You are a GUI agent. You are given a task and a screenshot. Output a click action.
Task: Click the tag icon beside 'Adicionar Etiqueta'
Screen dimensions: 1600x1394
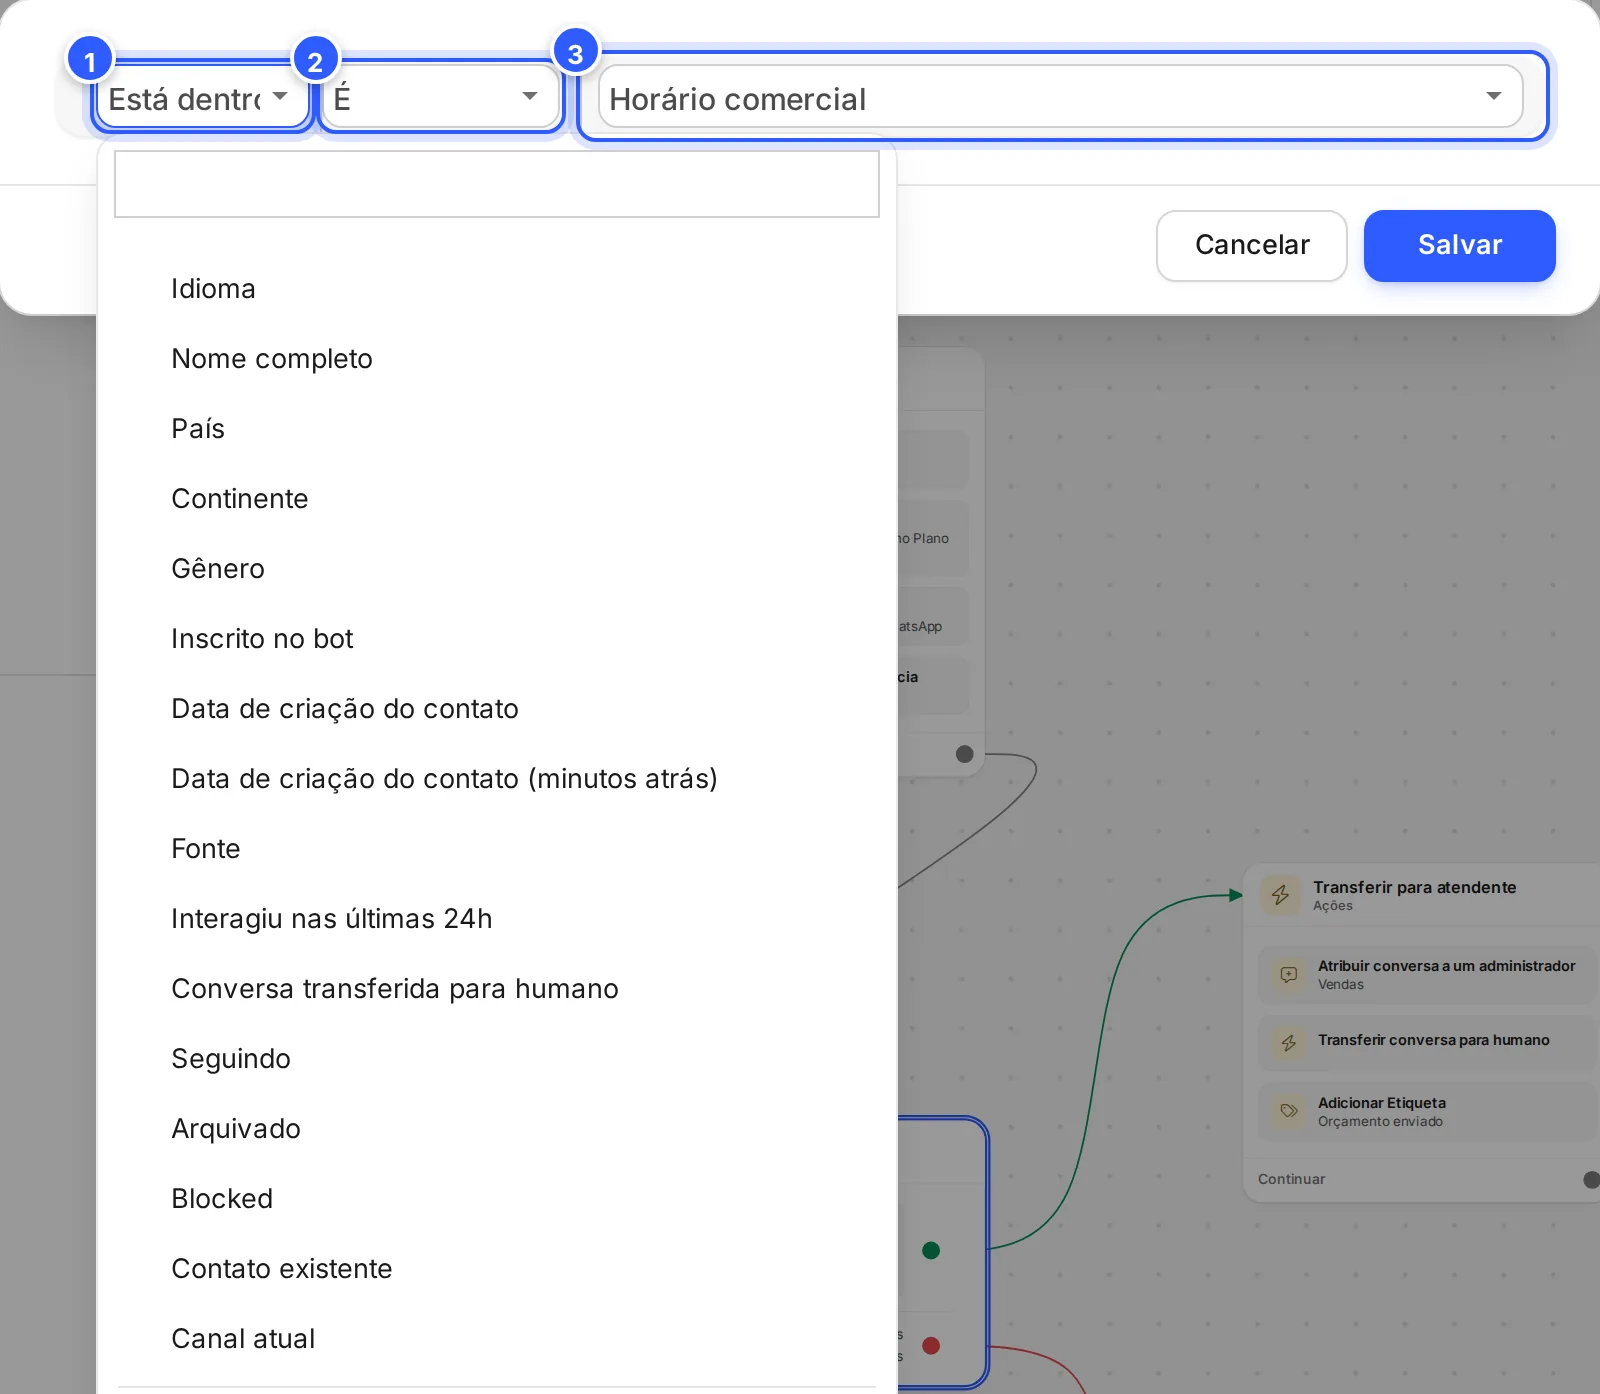point(1289,1111)
